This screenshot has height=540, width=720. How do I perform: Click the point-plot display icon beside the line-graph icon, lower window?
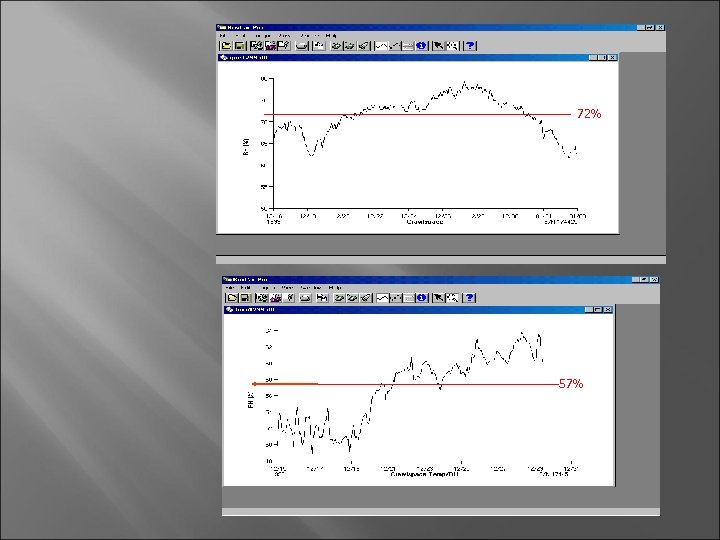[396, 298]
